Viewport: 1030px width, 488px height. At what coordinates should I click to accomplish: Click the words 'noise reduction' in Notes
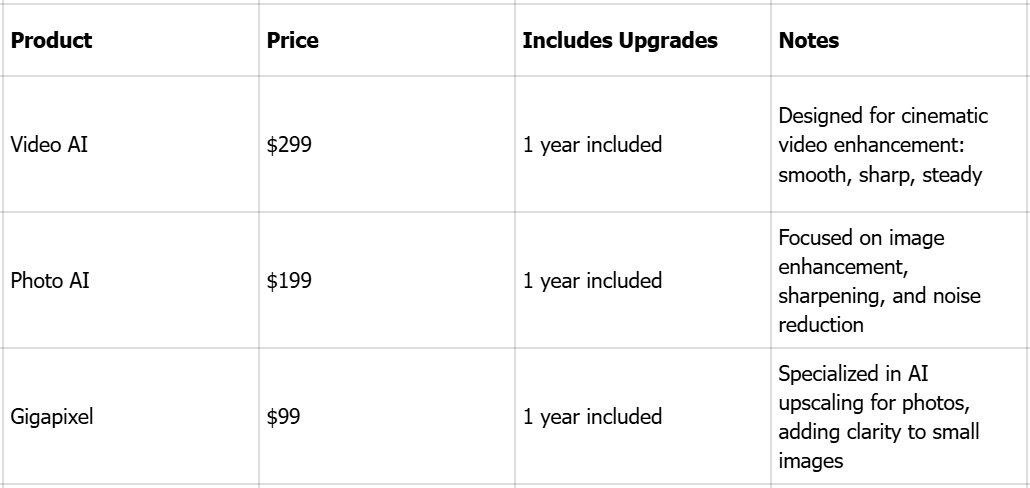point(880,310)
